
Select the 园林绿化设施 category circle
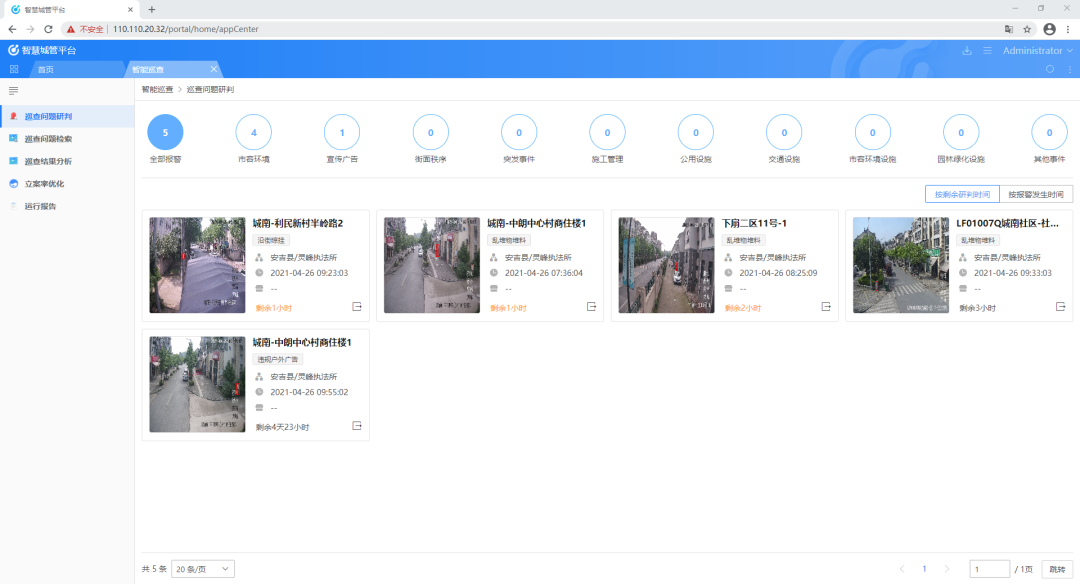(961, 132)
